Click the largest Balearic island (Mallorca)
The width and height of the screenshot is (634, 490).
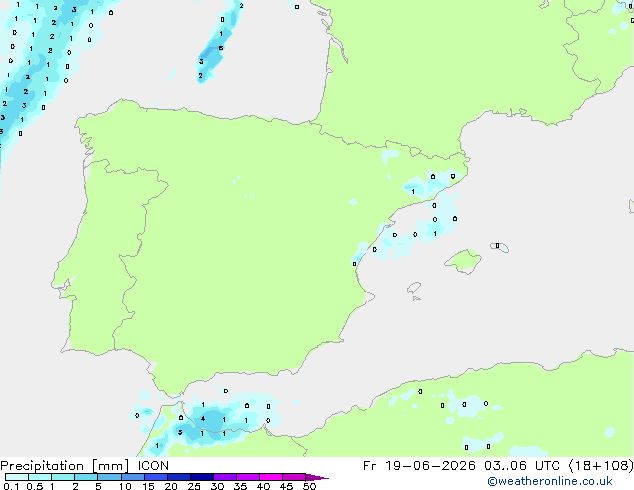463,261
